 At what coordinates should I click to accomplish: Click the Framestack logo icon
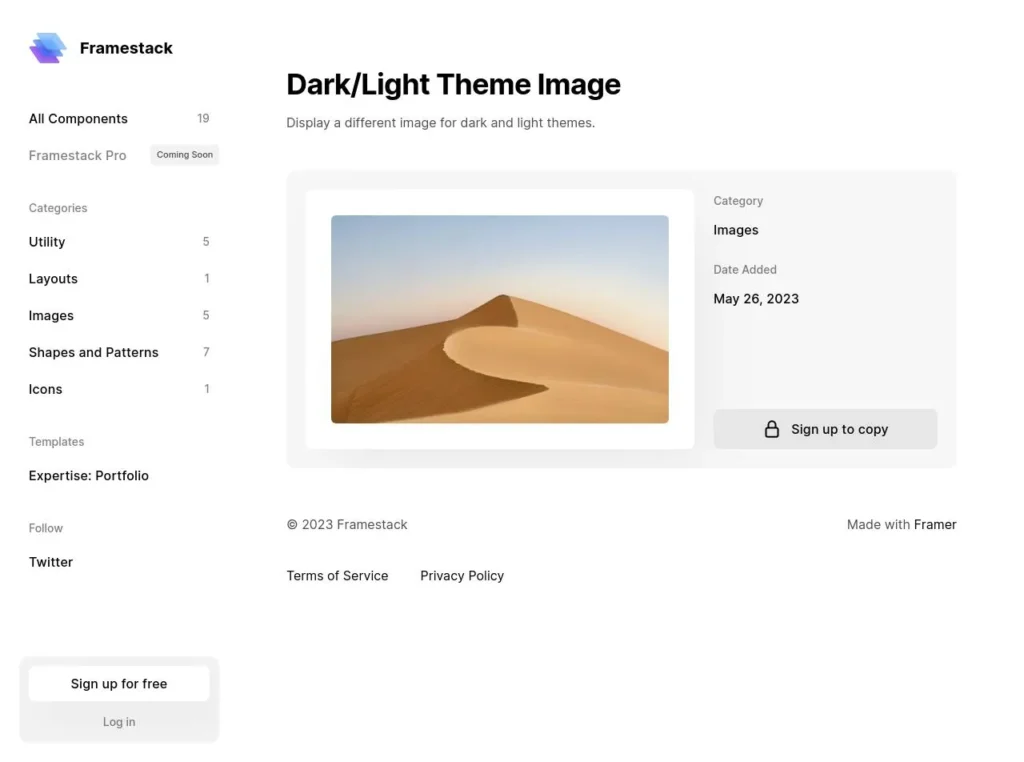tap(48, 48)
